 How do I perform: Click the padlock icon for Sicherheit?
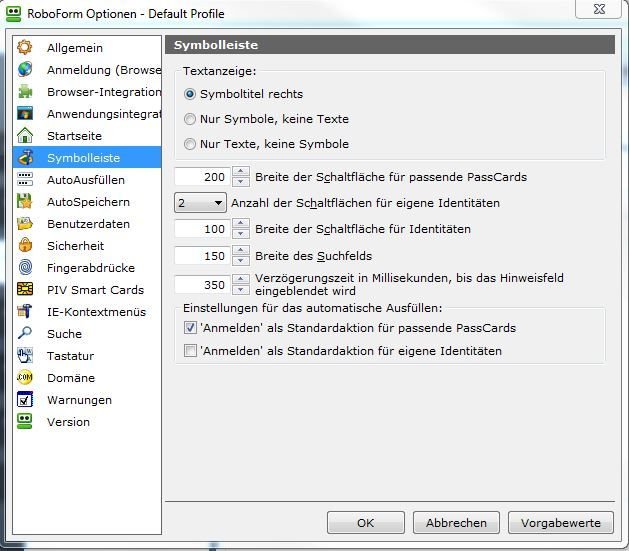point(25,245)
